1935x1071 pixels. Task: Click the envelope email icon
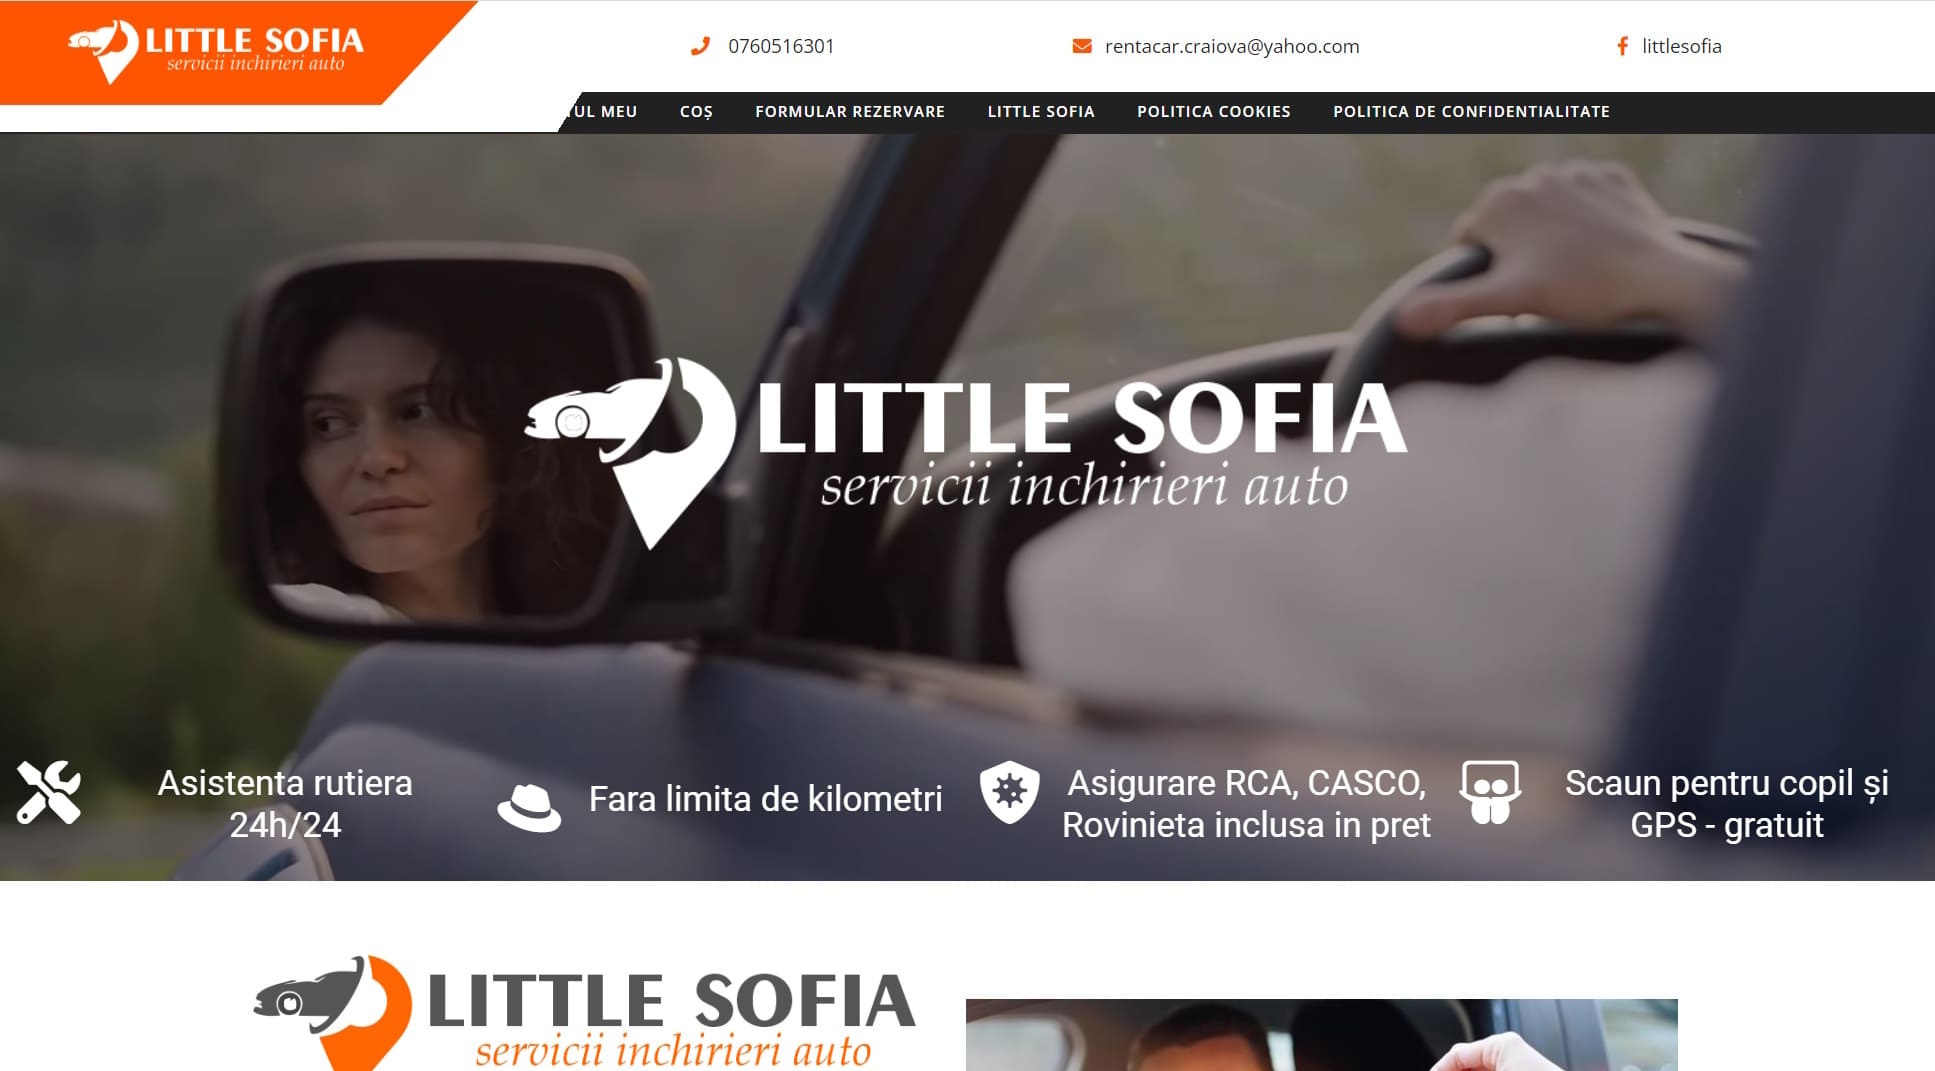point(1082,46)
